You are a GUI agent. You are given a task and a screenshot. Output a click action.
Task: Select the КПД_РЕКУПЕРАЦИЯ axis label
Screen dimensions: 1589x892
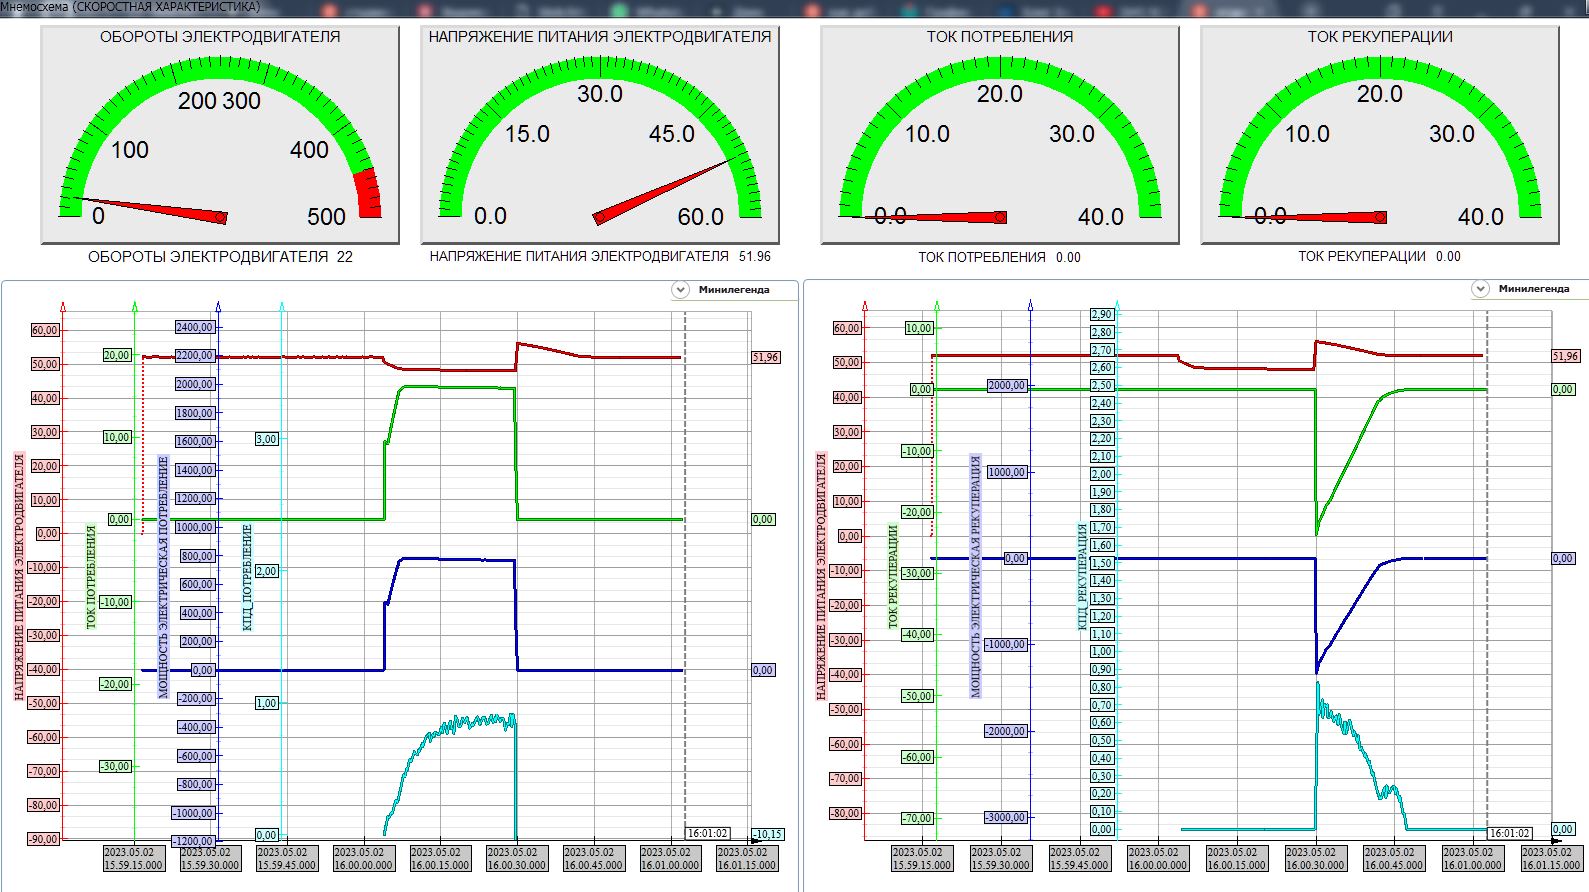(x=1082, y=577)
